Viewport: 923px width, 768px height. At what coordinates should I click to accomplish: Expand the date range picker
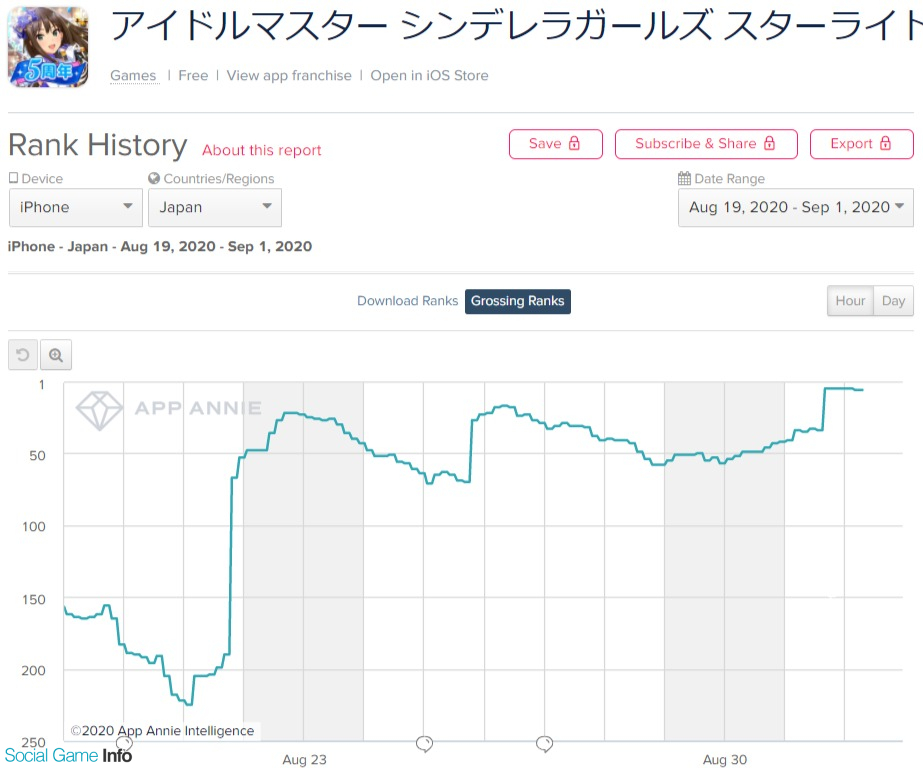pyautogui.click(x=795, y=207)
